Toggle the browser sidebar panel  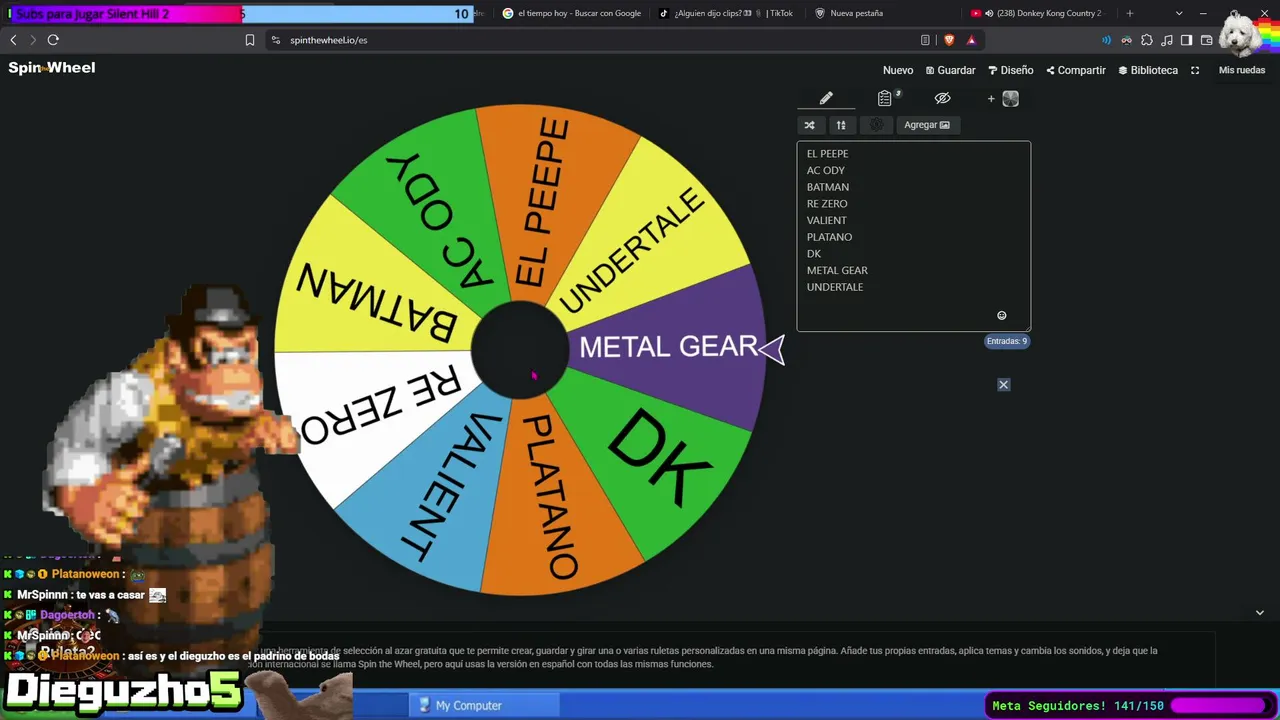1186,40
